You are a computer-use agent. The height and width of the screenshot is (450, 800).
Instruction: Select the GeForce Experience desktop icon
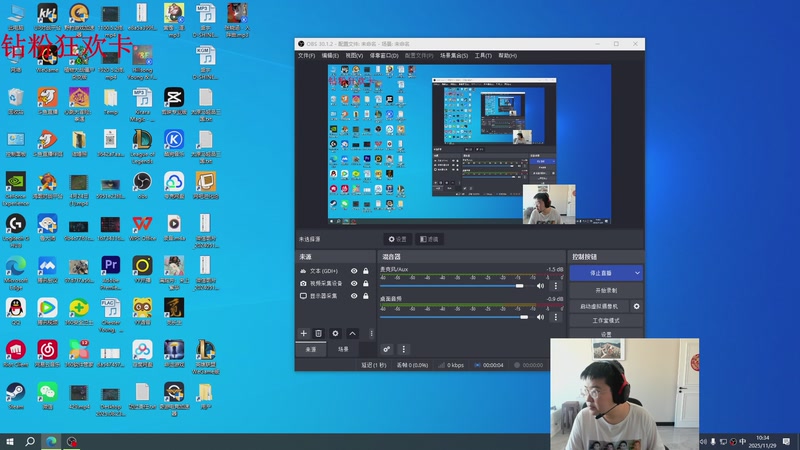[x=16, y=188]
